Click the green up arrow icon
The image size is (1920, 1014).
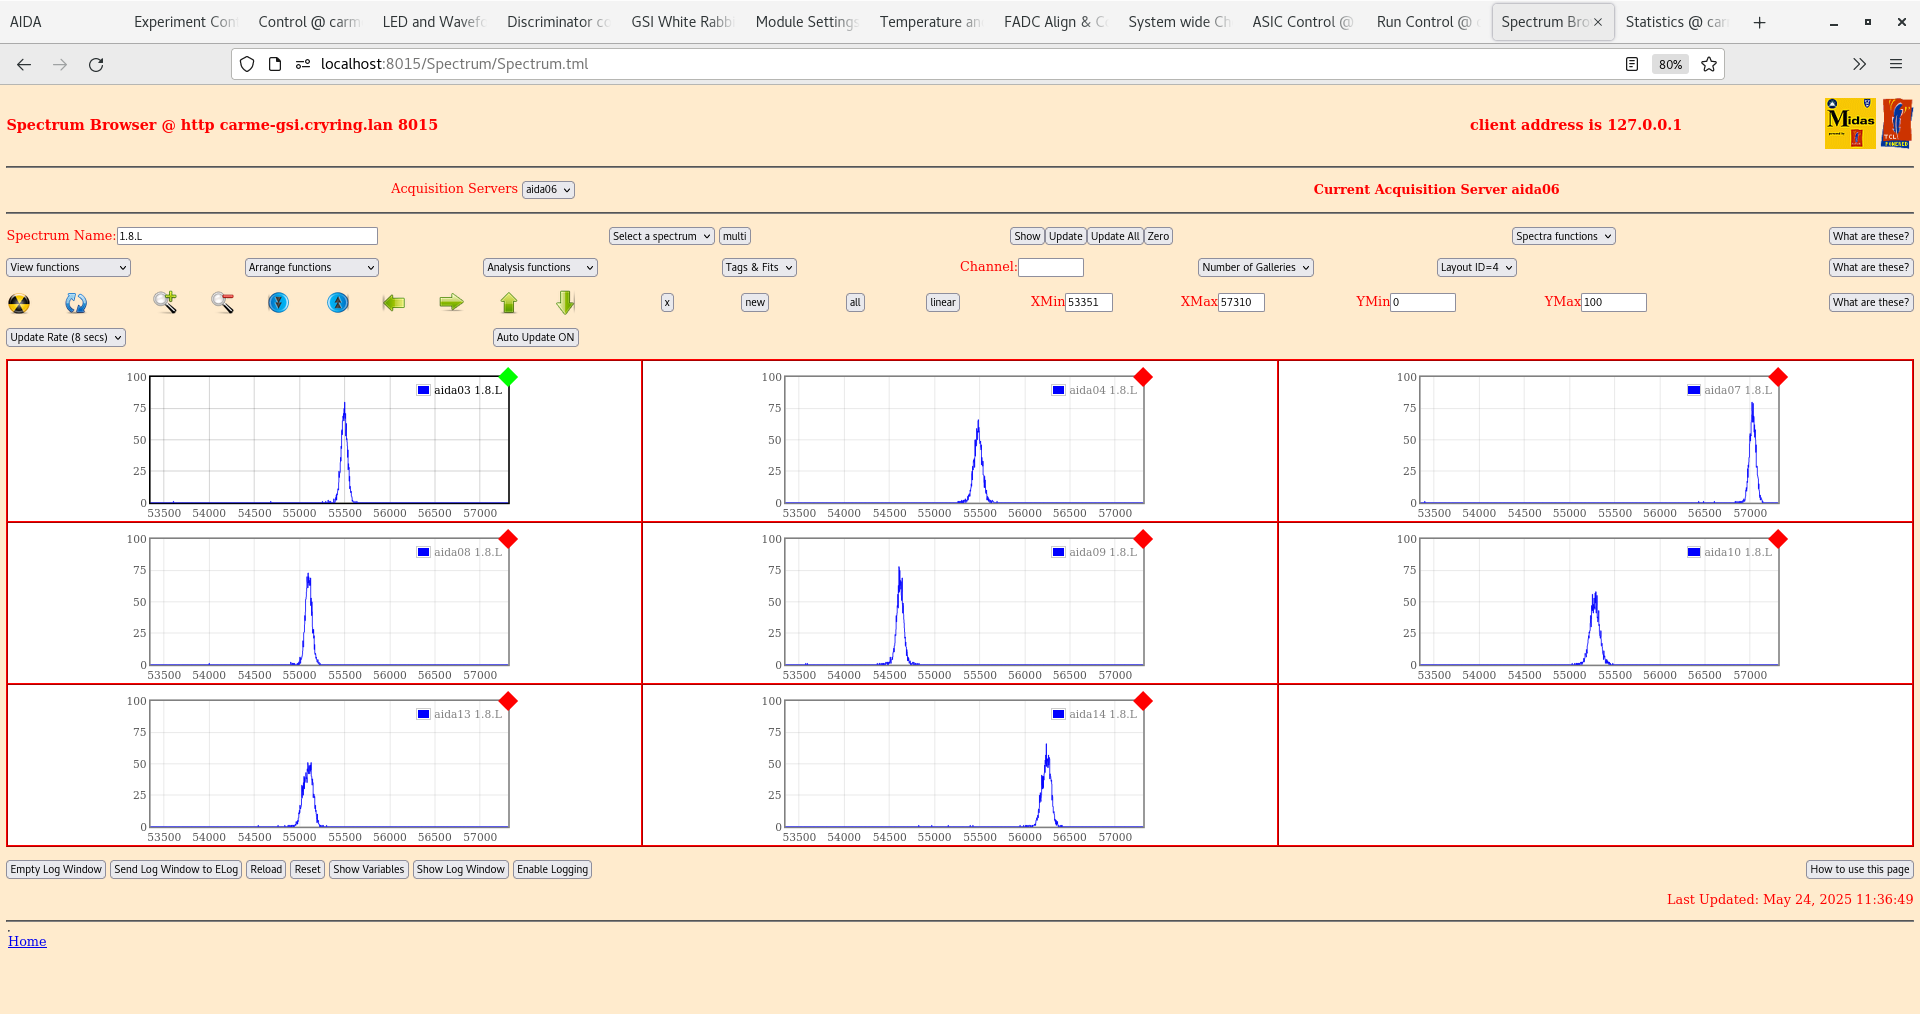pos(509,302)
